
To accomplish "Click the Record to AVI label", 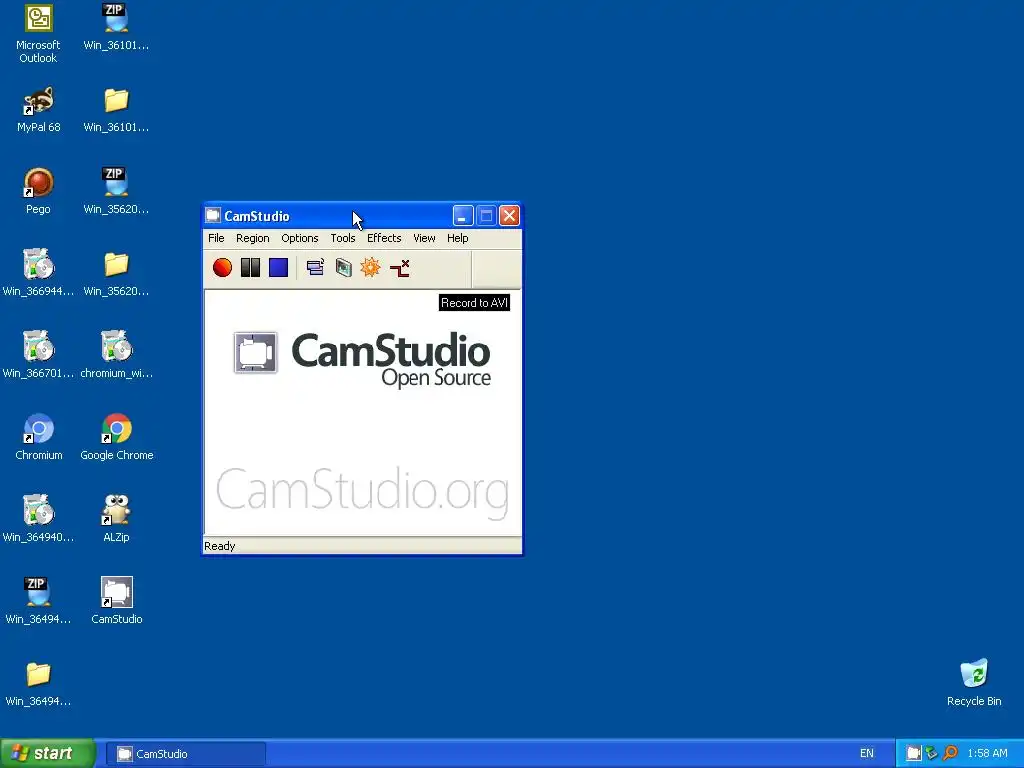I will [x=474, y=302].
